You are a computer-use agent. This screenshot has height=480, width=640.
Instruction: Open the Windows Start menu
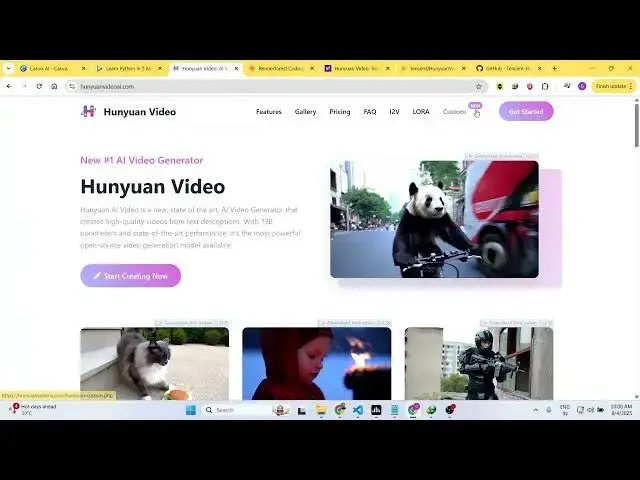(191, 410)
